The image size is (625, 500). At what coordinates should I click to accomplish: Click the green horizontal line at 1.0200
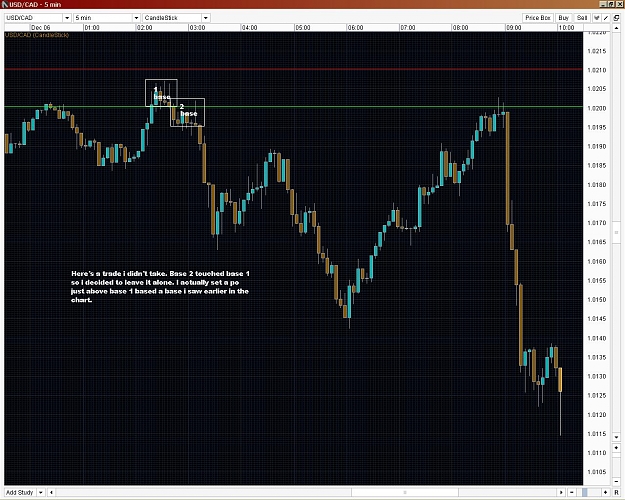click(x=293, y=106)
